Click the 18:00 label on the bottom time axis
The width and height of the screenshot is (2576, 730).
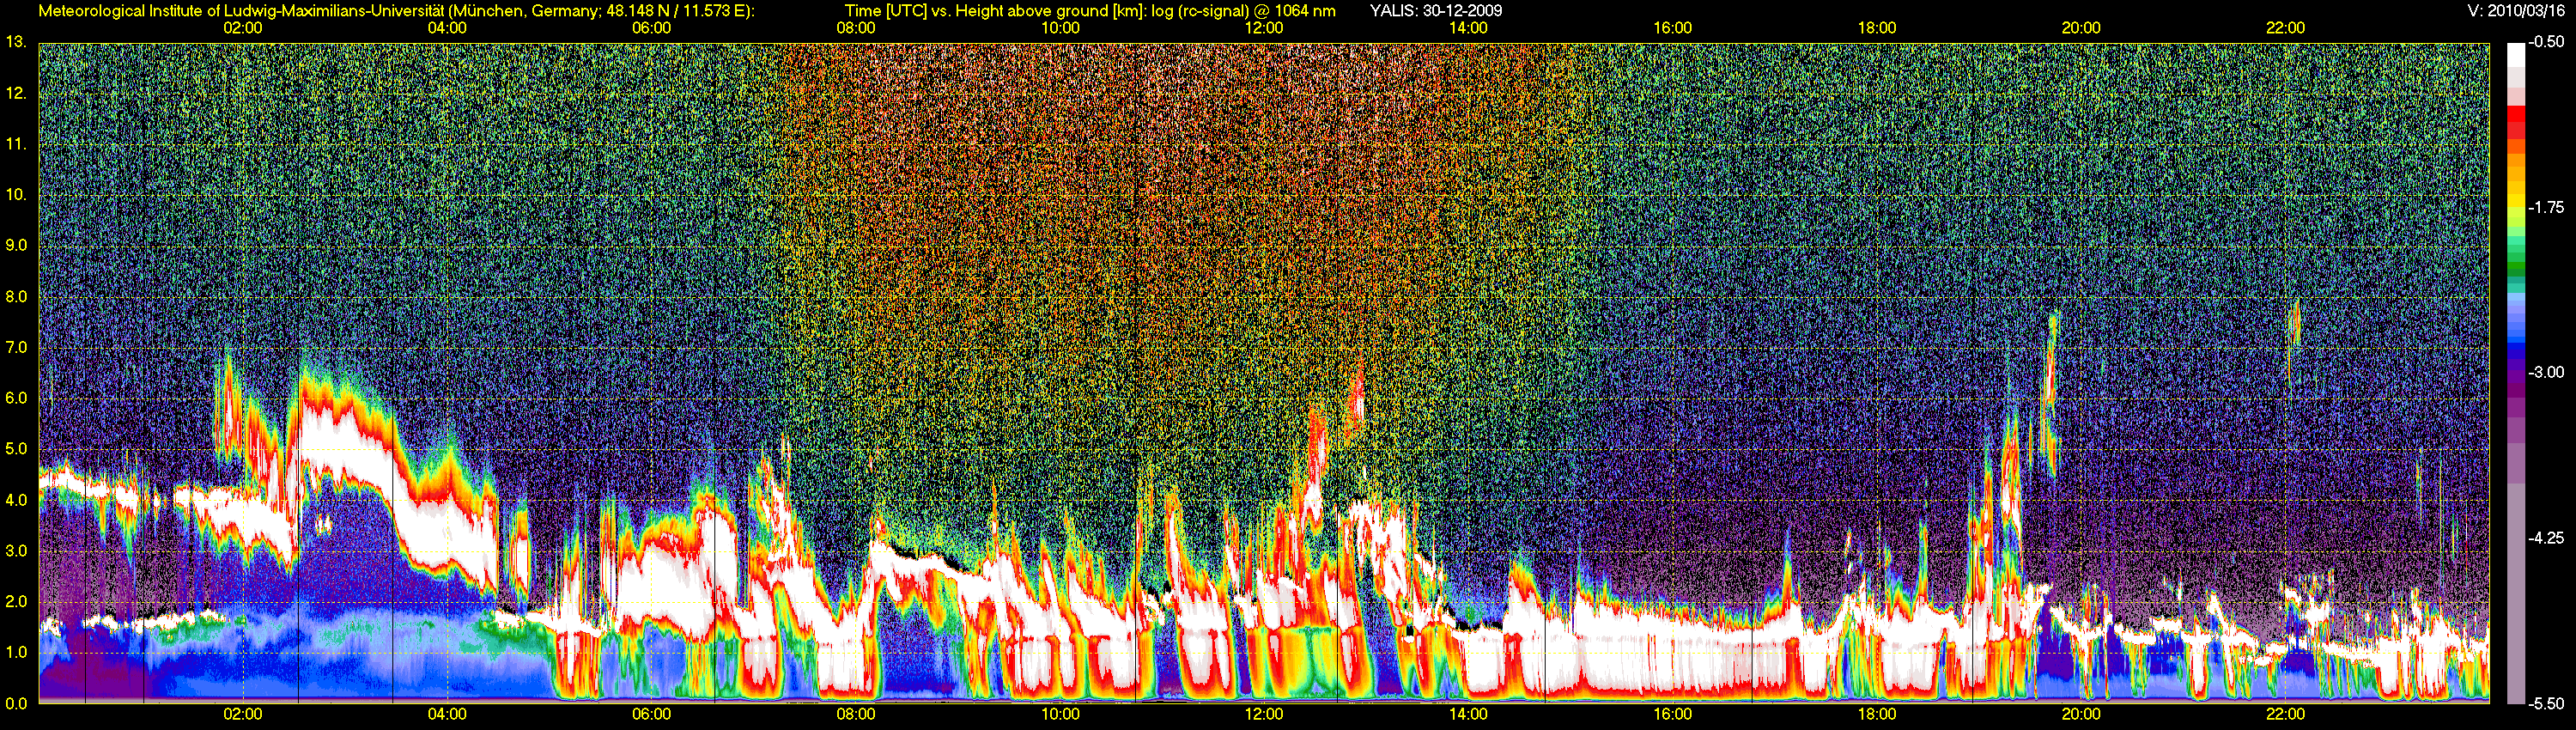point(1877,714)
